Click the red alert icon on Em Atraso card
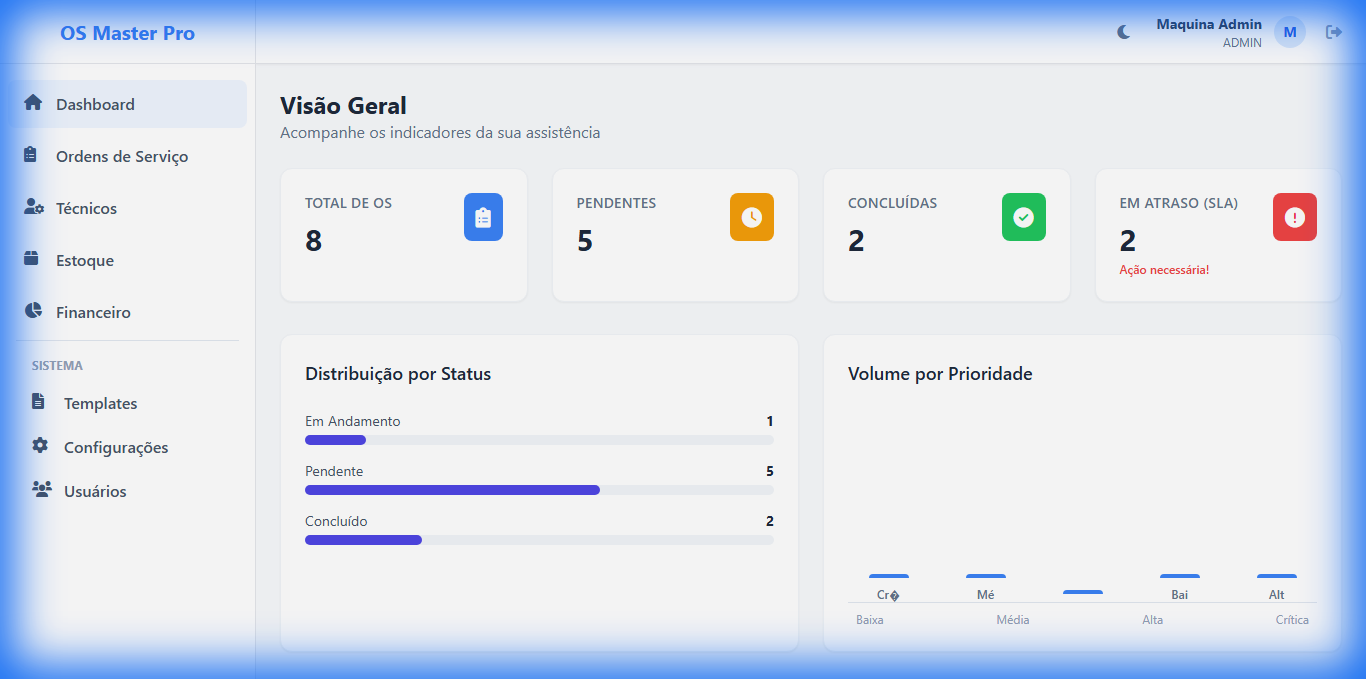The height and width of the screenshot is (679, 1366). pos(1294,217)
